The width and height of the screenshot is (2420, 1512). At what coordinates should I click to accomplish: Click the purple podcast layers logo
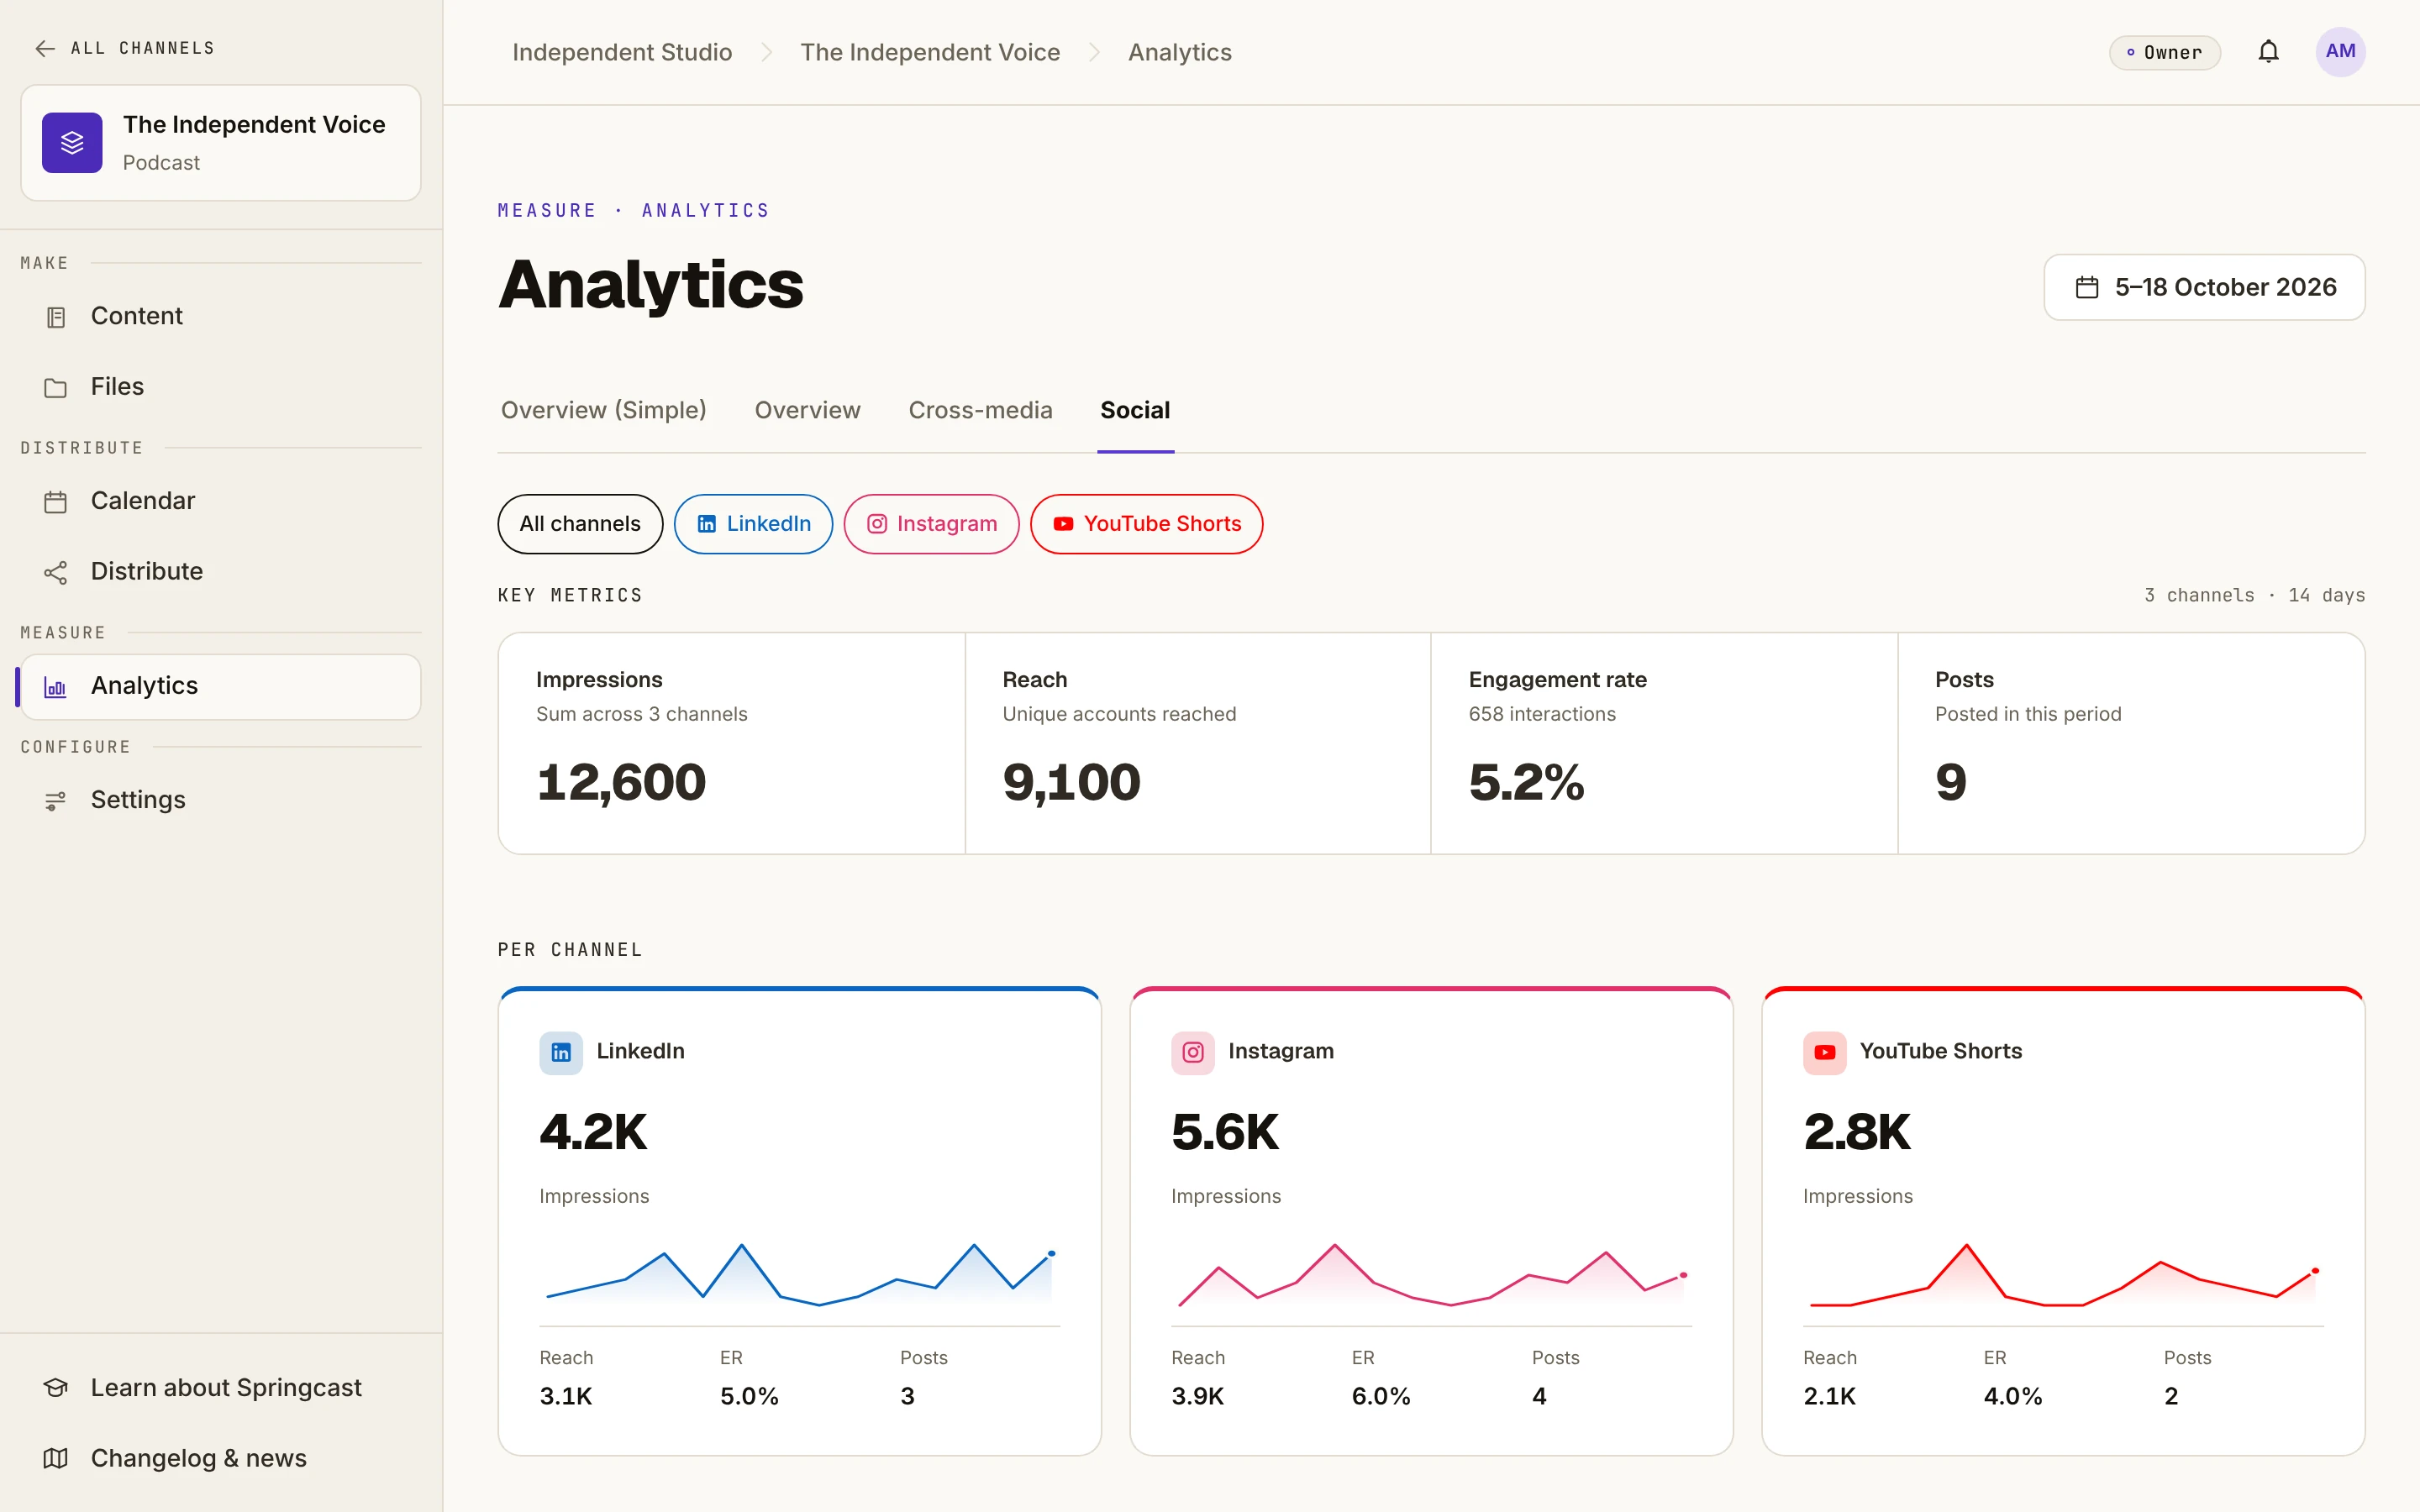coord(72,143)
